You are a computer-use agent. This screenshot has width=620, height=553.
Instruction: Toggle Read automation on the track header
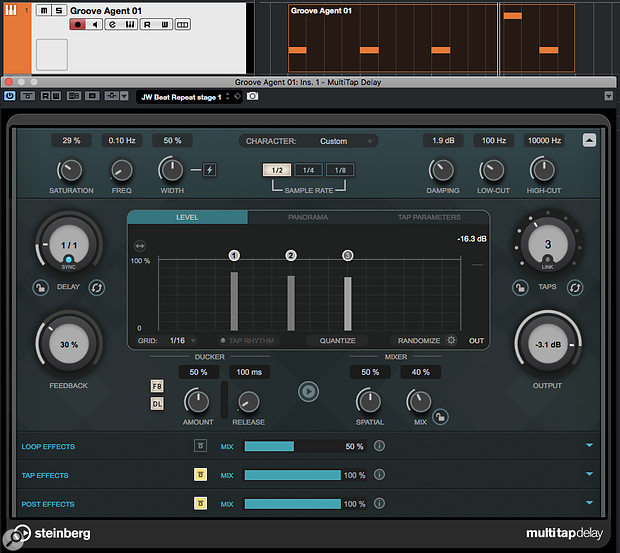tap(147, 25)
